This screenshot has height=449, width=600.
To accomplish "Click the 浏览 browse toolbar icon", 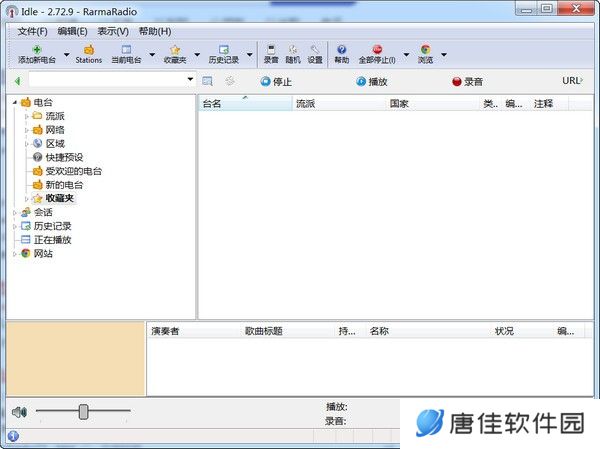I will 425,49.
